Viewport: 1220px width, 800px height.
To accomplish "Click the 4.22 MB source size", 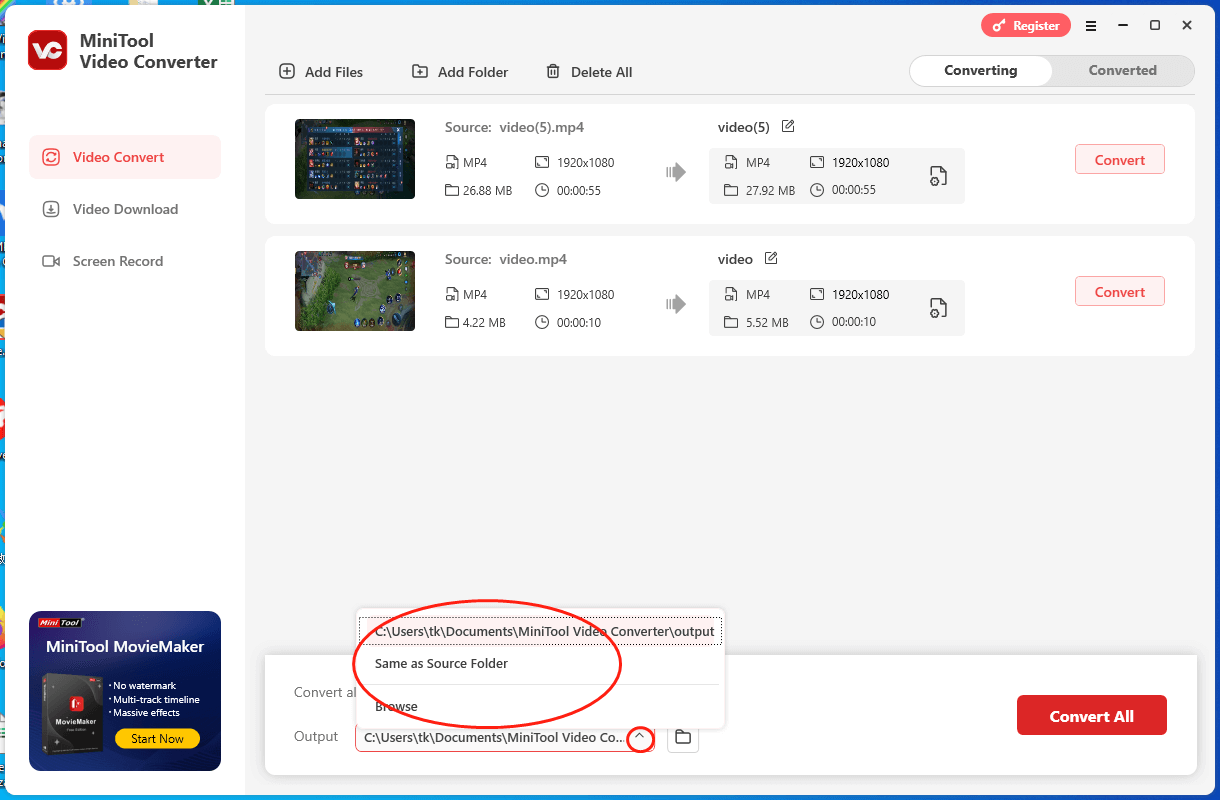I will point(484,323).
